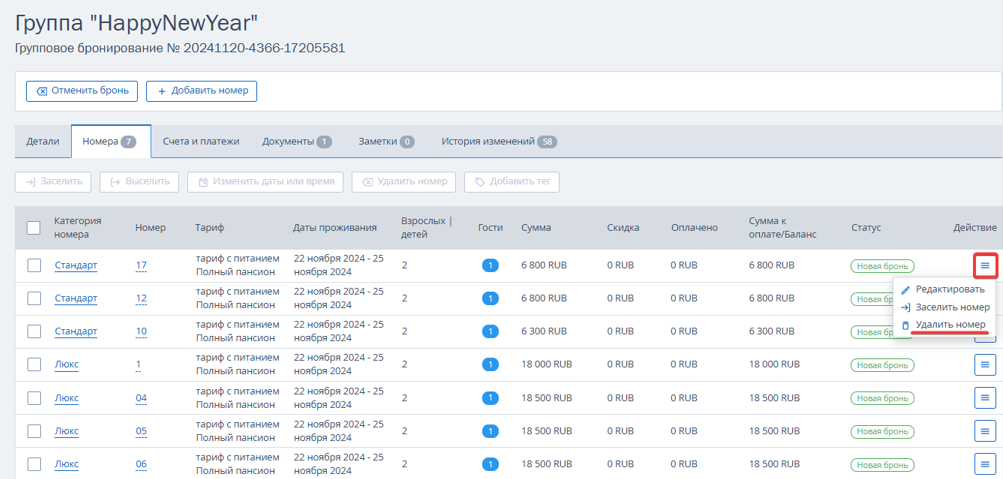Viewport: 1003px width, 479px height.
Task: Open the Люкс category link for room 05
Action: pos(67,431)
